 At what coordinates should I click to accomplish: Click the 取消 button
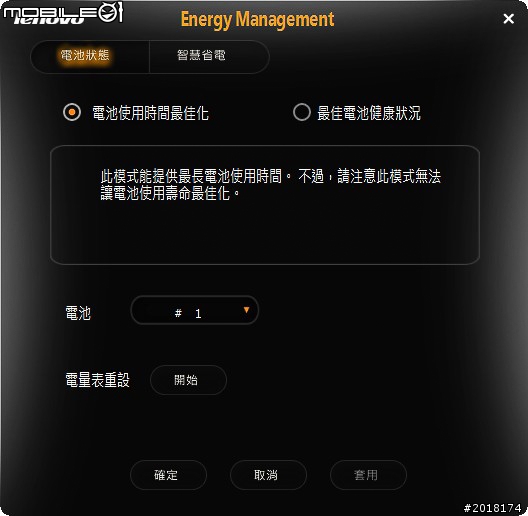[268, 475]
